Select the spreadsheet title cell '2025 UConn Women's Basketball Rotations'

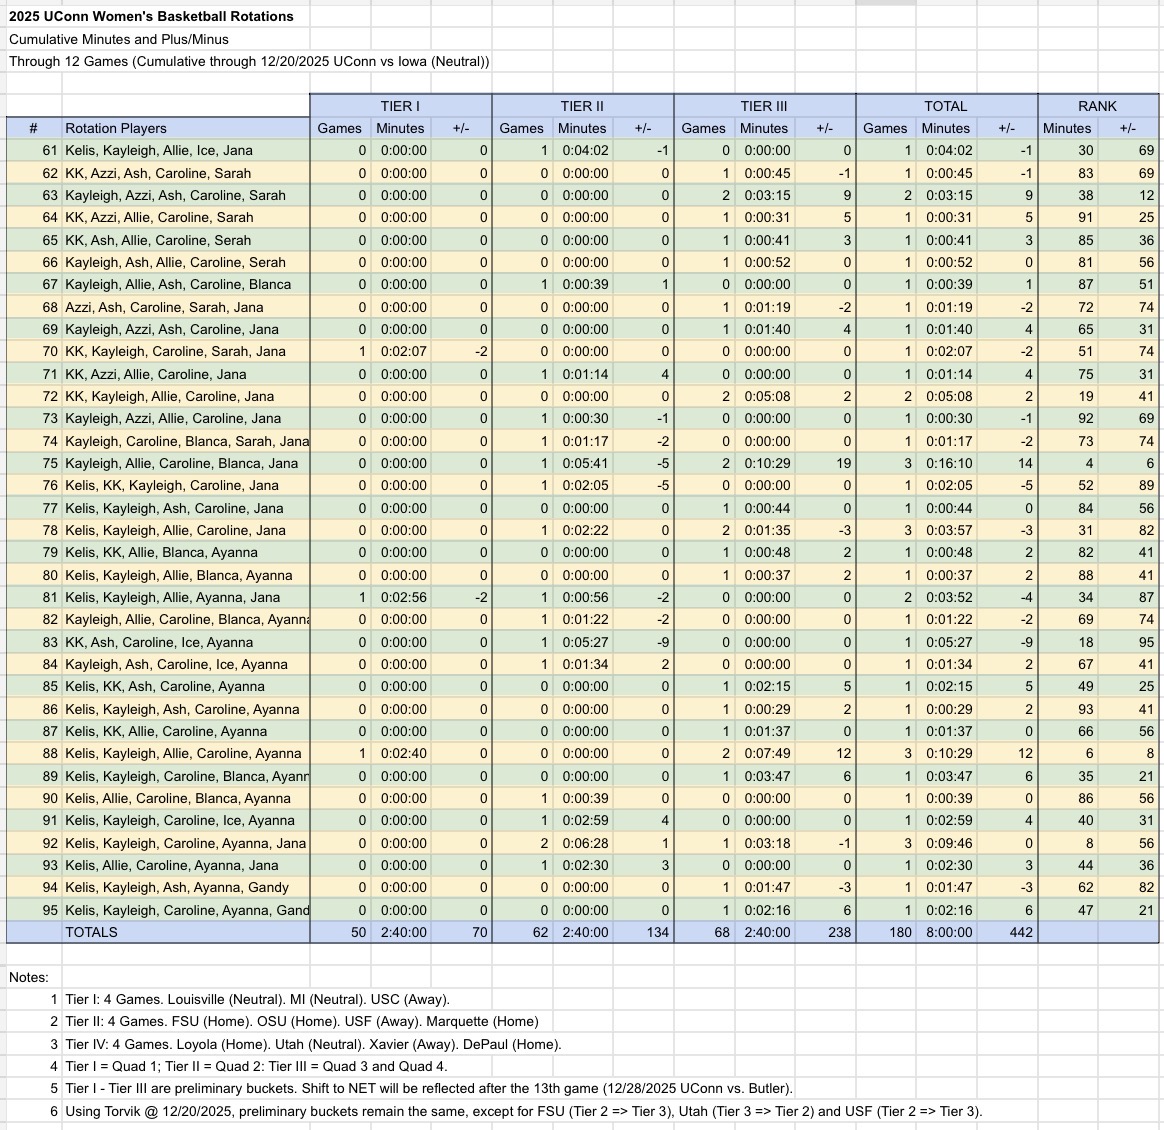(x=152, y=16)
